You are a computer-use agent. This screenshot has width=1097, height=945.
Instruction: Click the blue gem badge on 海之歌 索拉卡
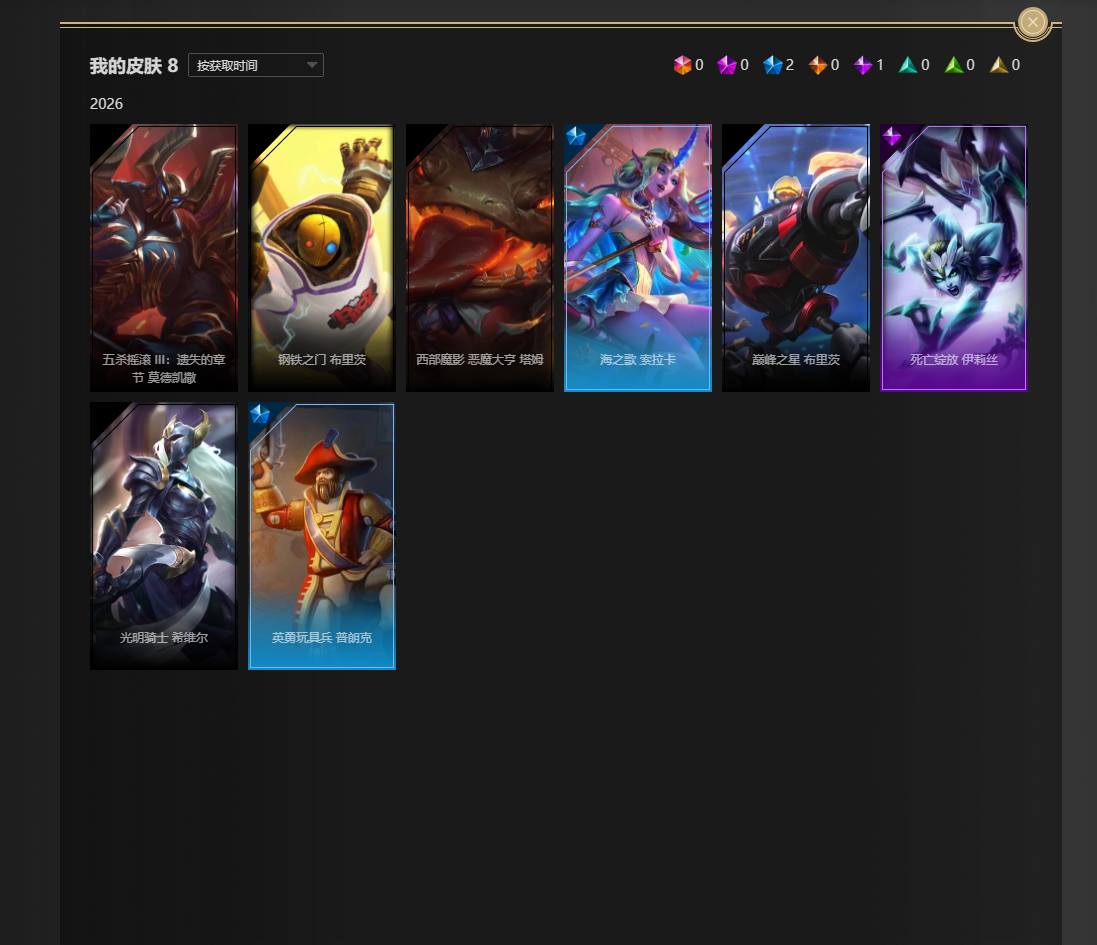pyautogui.click(x=576, y=136)
